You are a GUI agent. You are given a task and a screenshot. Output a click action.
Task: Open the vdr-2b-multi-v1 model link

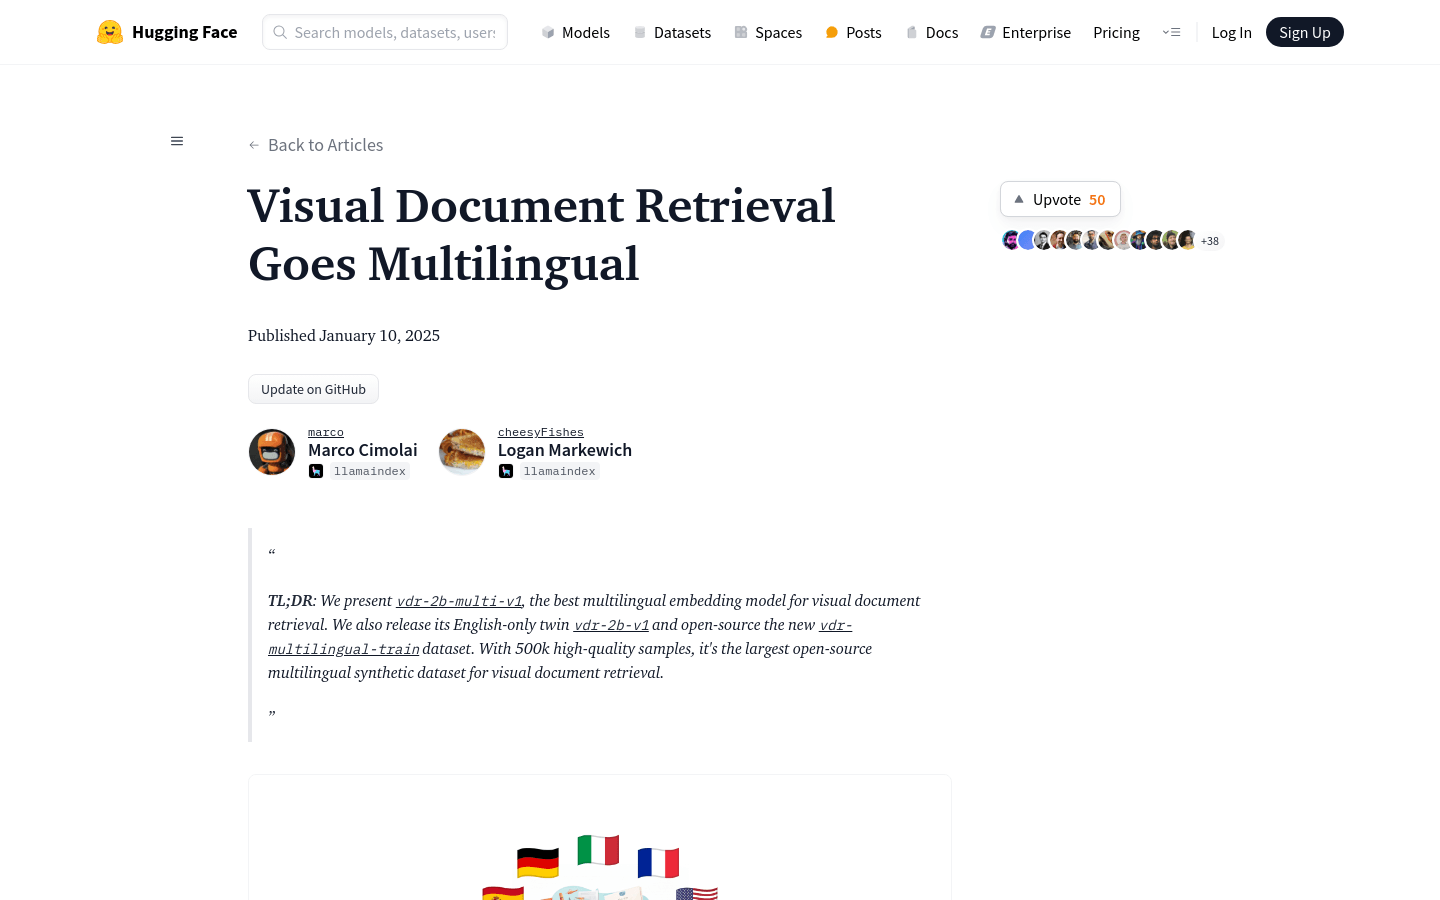459,601
